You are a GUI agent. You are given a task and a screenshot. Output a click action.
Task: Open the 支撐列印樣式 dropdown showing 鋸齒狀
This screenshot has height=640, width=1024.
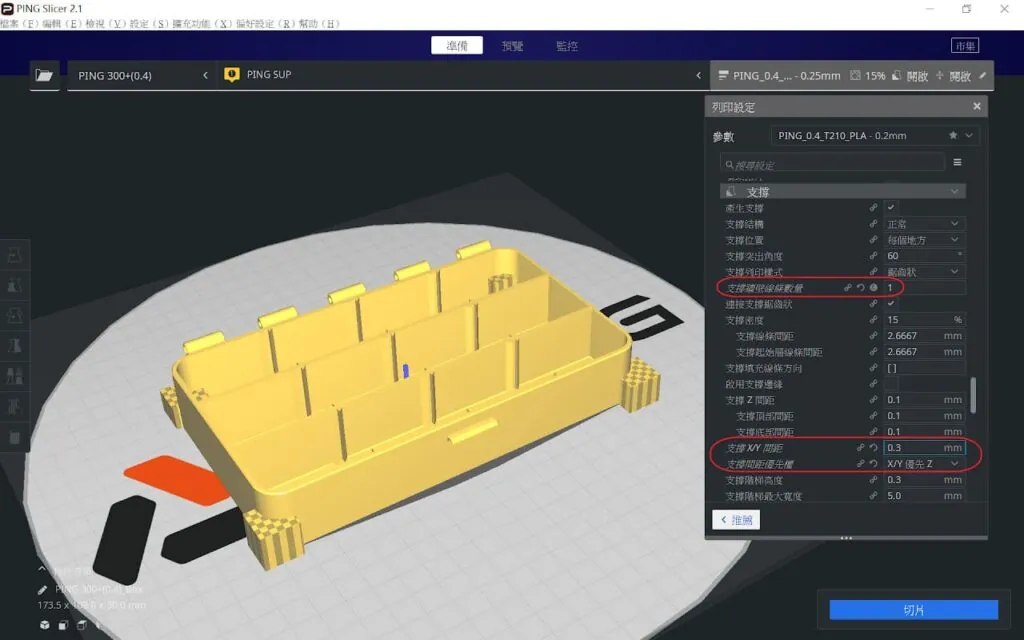[x=924, y=272]
